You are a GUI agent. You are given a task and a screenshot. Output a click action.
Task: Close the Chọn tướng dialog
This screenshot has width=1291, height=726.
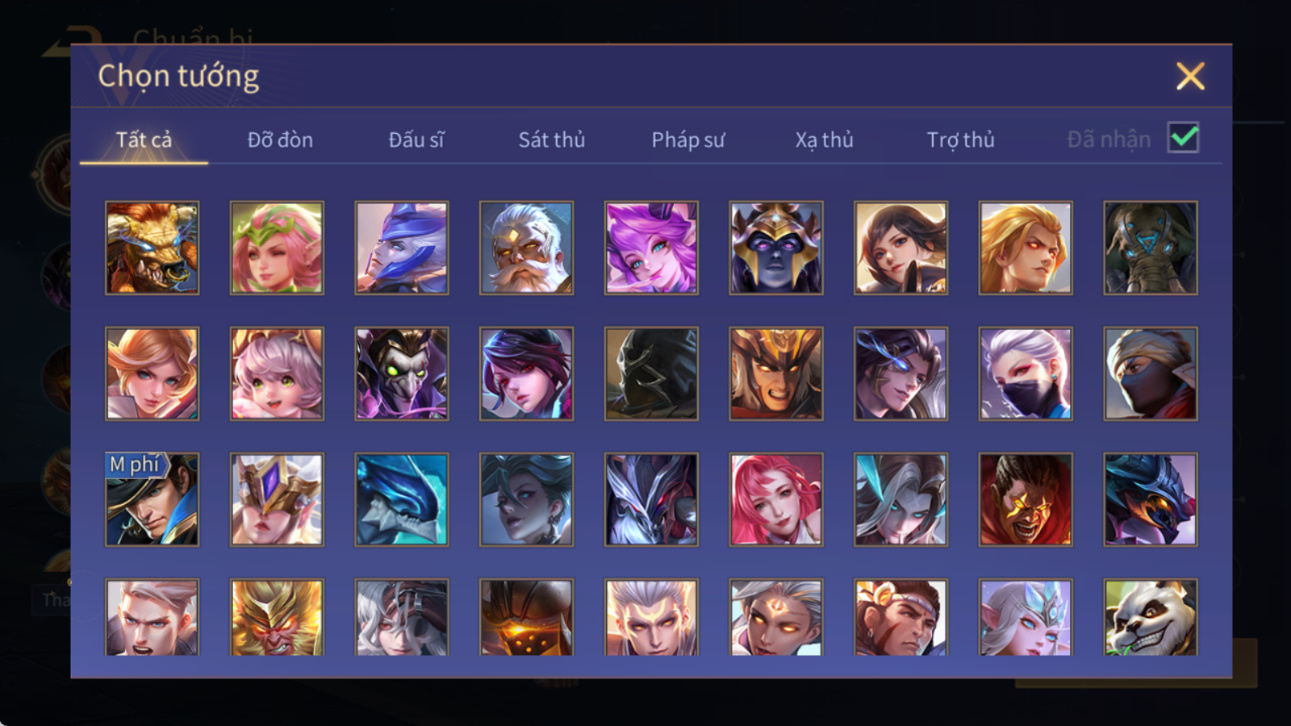(x=1190, y=76)
